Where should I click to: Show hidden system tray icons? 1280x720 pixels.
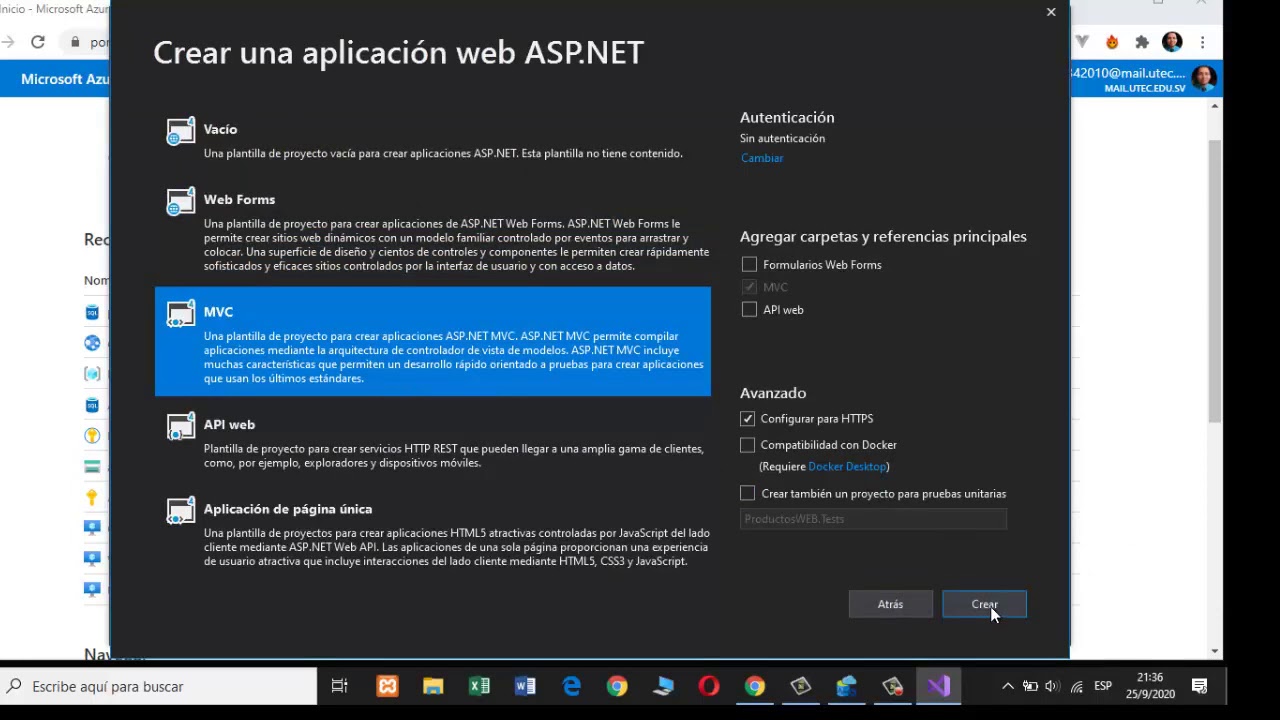(x=1008, y=686)
